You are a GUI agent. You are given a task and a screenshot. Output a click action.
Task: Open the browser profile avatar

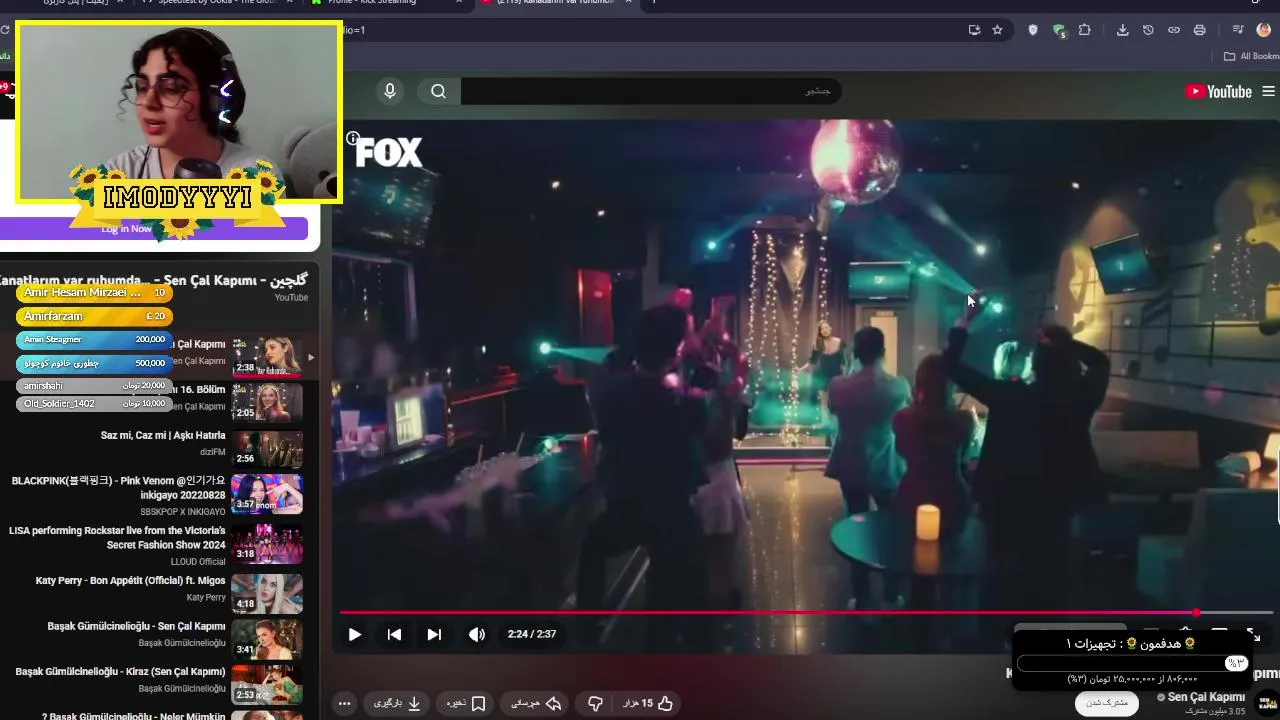tap(1263, 30)
